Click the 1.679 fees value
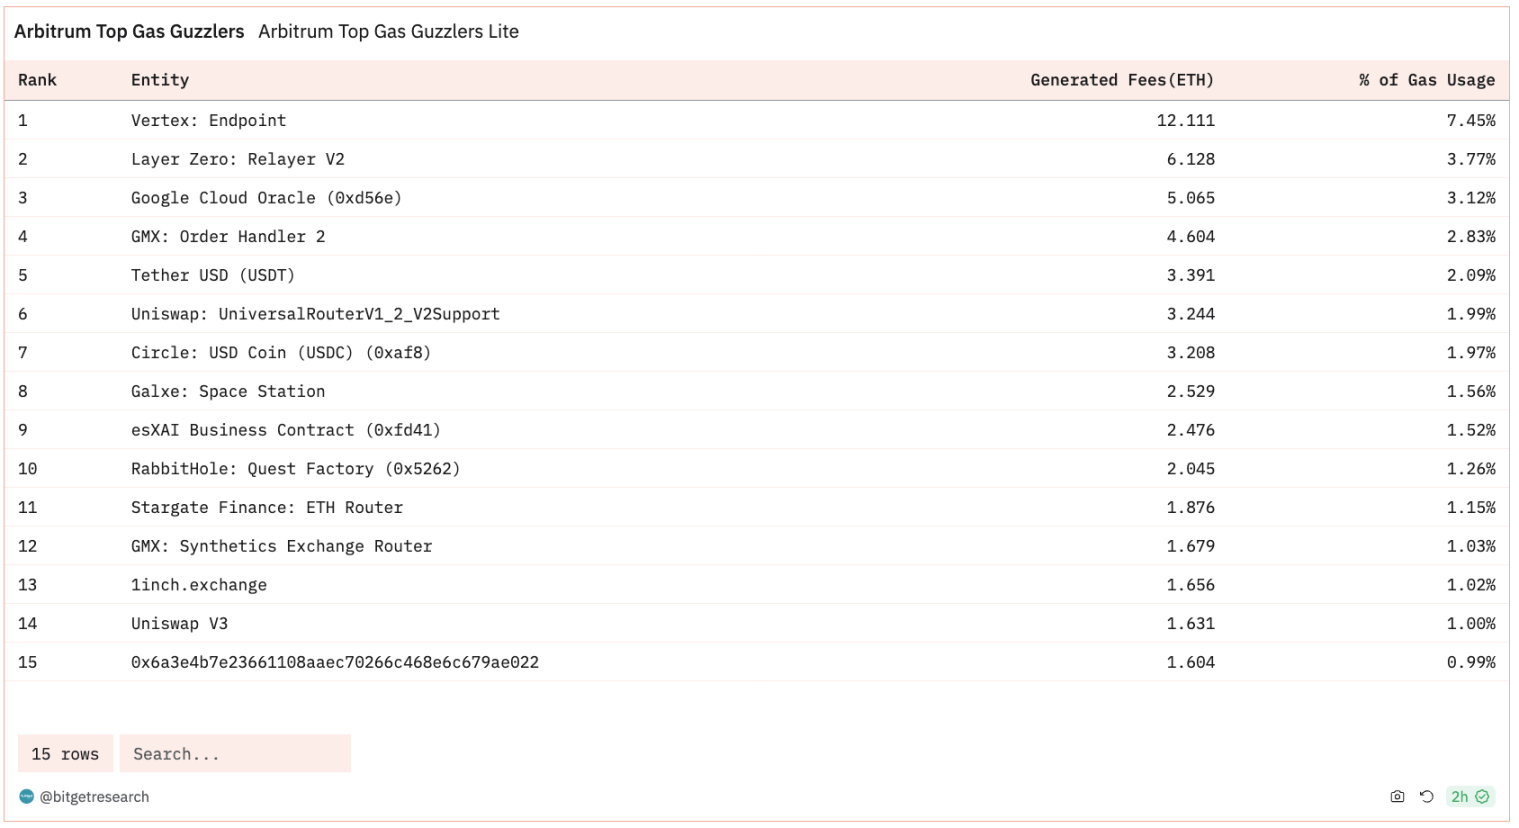 coord(1191,546)
